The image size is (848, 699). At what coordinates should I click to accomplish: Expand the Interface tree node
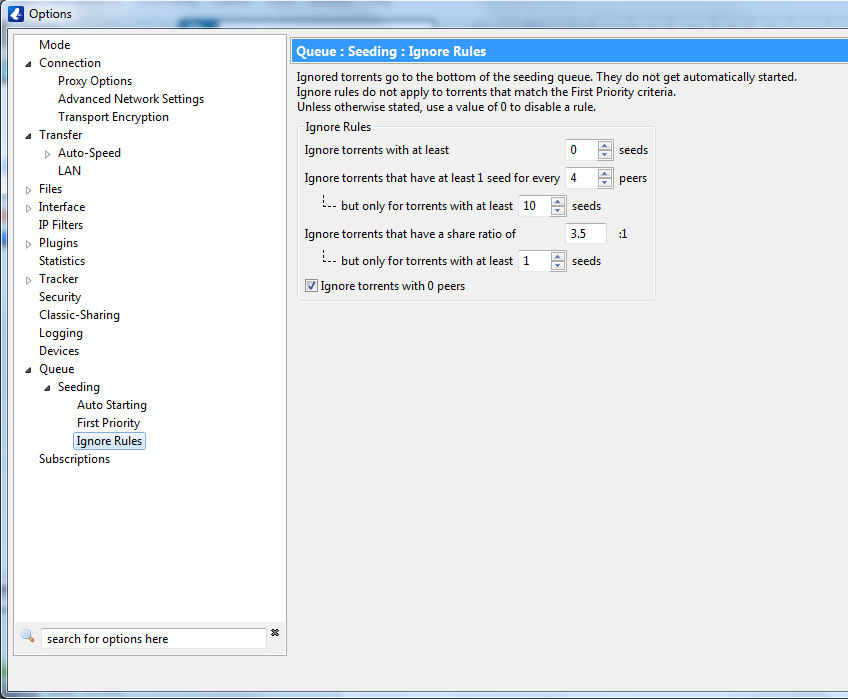coord(28,208)
